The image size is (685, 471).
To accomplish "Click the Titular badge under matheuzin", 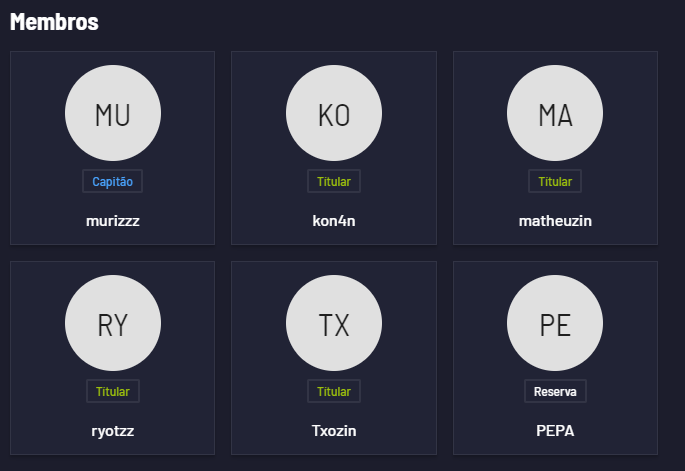I will point(555,182).
